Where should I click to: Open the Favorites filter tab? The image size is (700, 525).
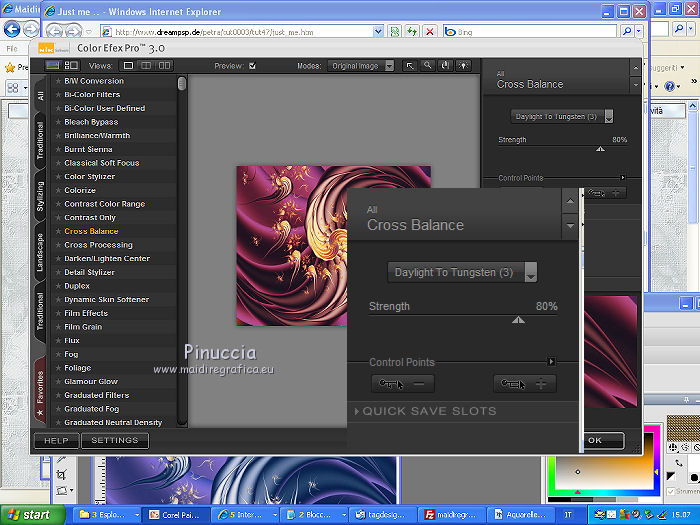point(40,390)
